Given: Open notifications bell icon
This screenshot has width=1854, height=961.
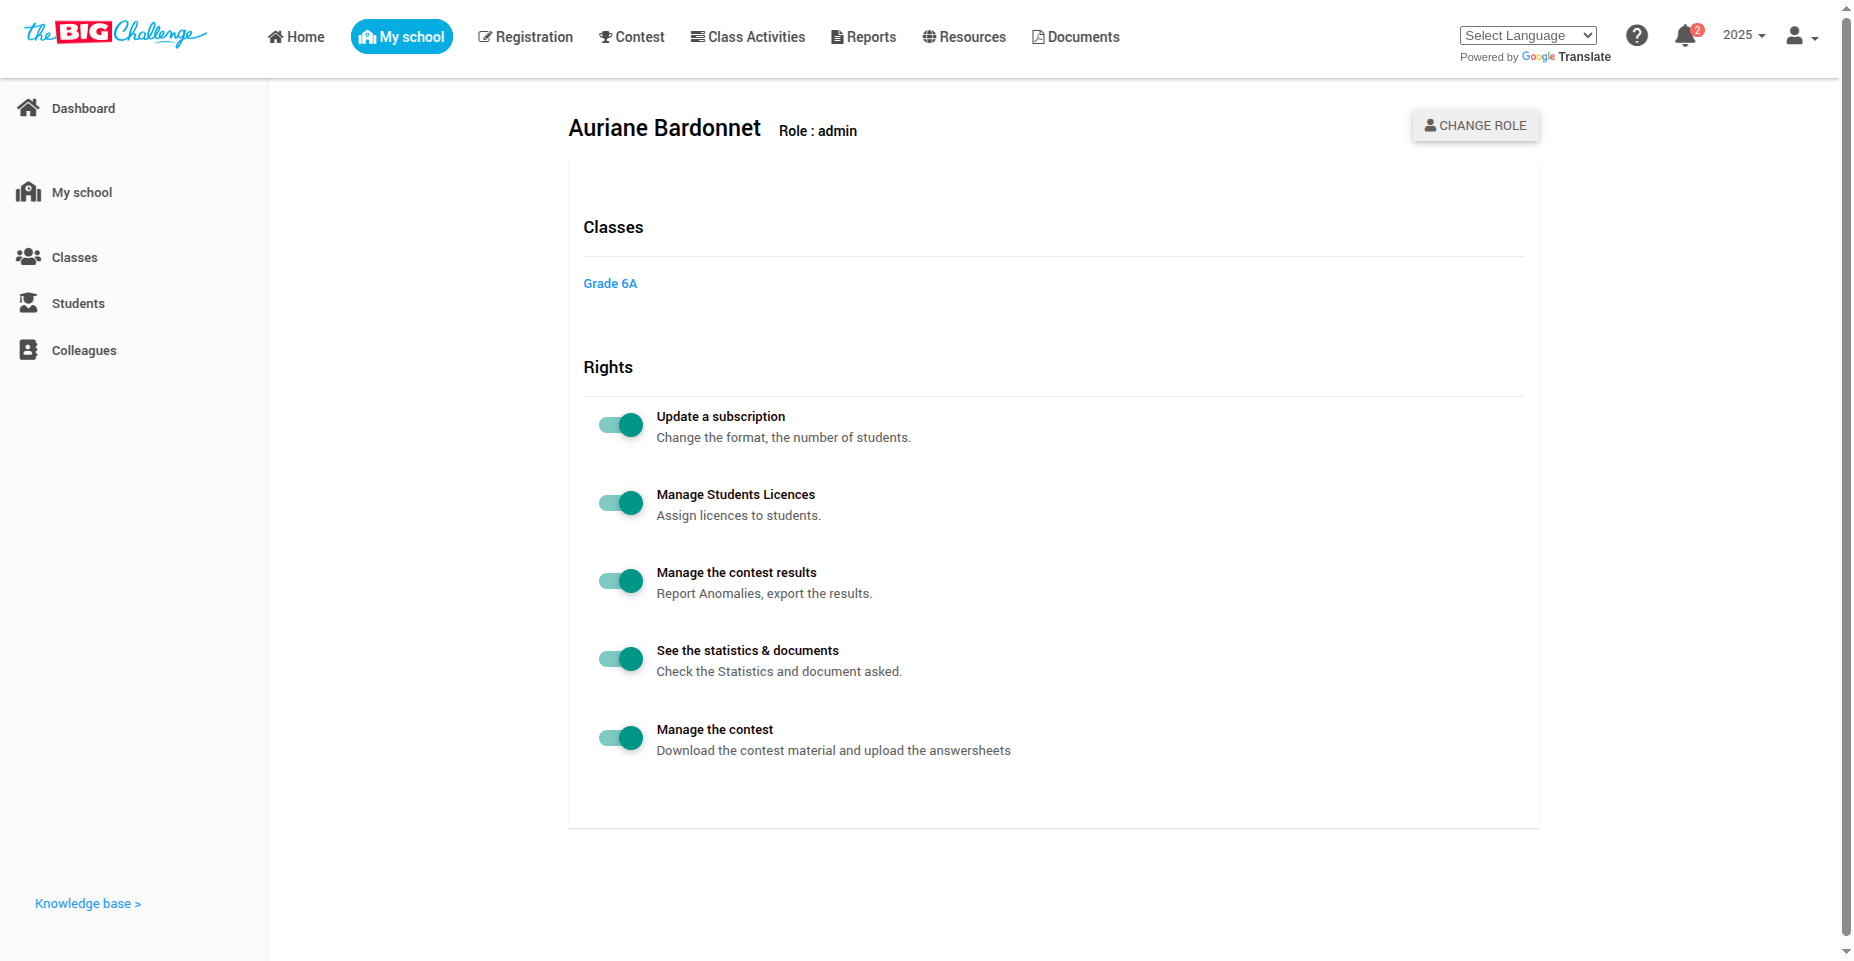Looking at the screenshot, I should click(1685, 36).
